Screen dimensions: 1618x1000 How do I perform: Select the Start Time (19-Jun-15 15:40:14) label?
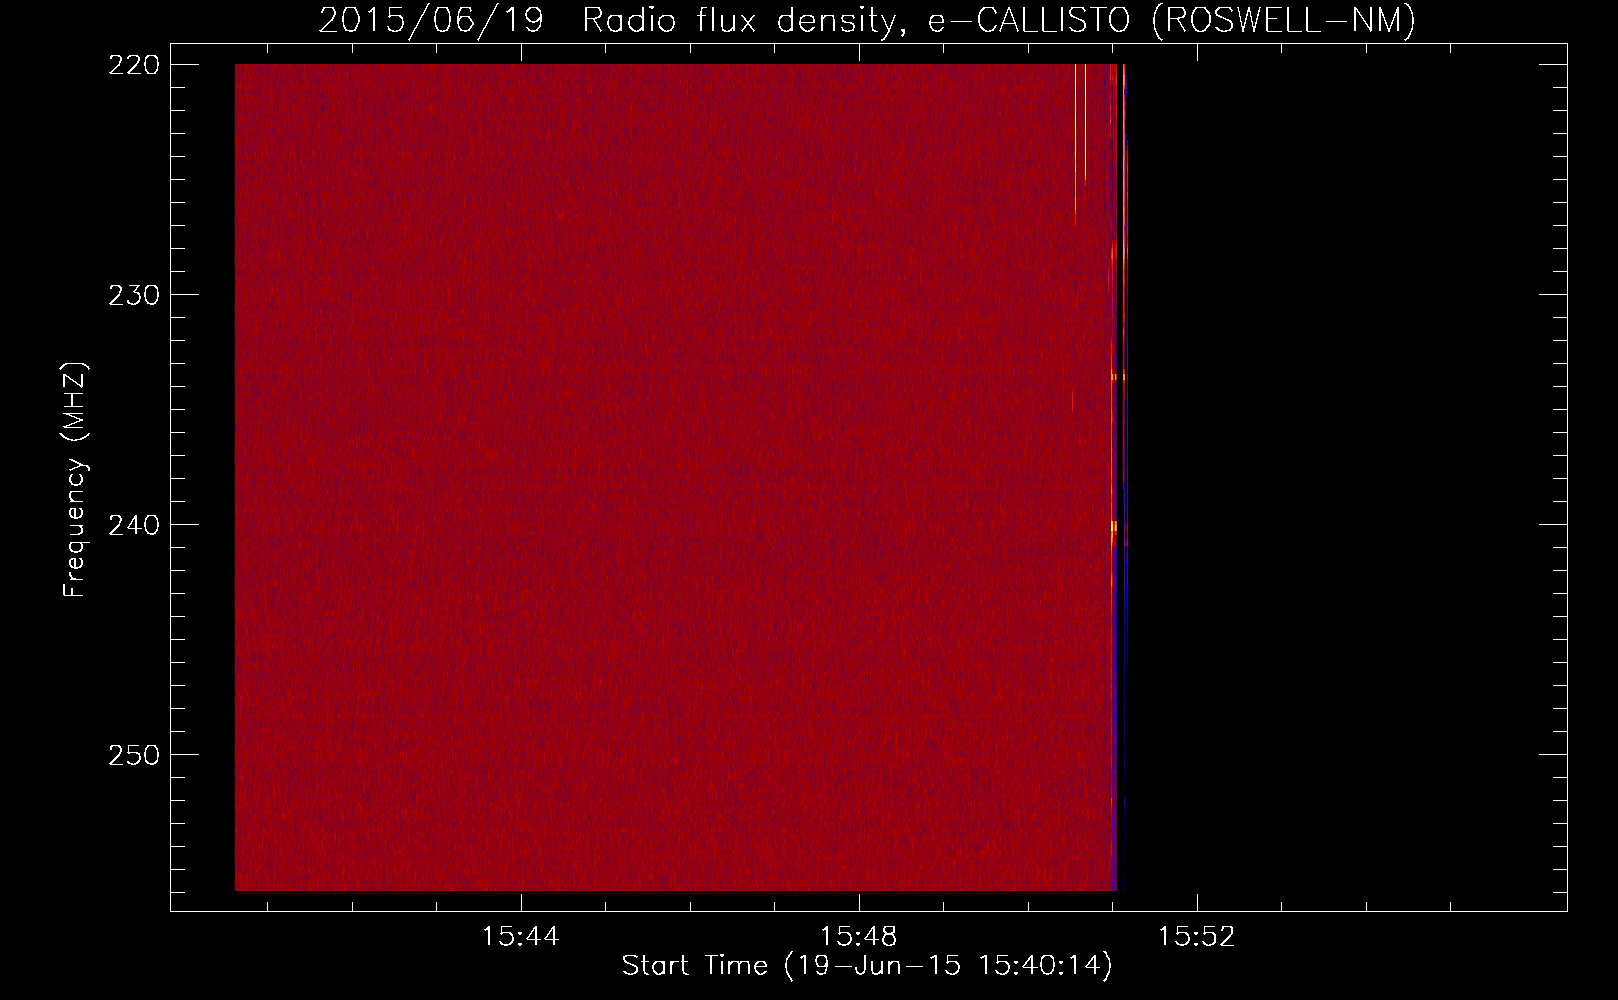pos(867,966)
